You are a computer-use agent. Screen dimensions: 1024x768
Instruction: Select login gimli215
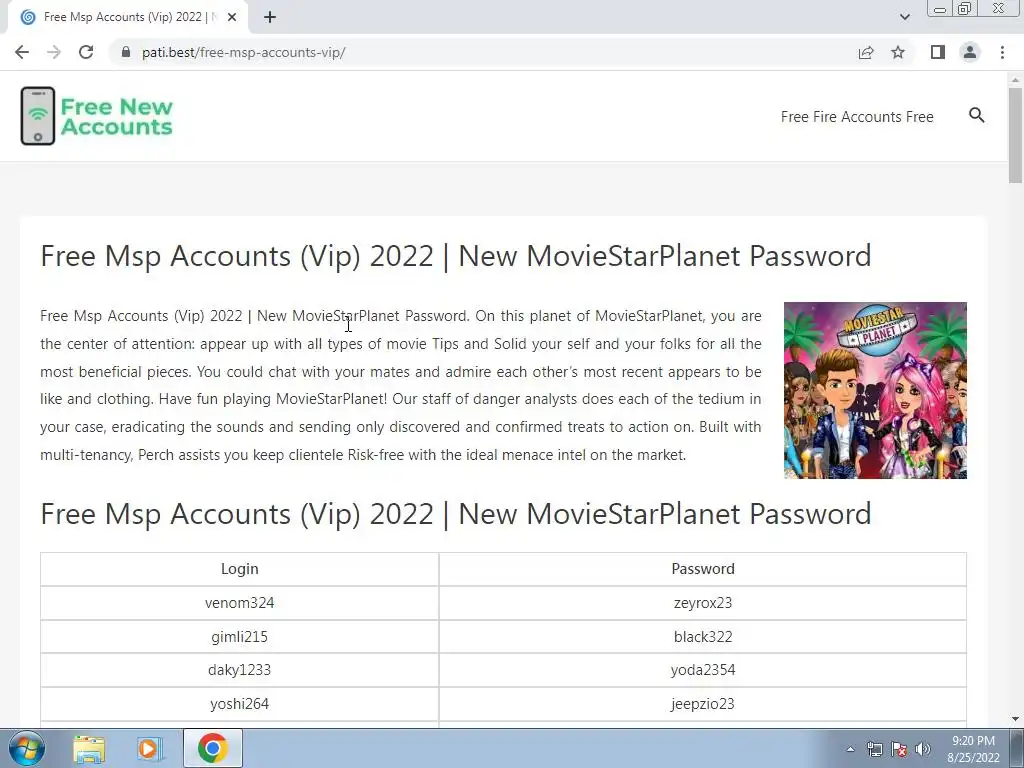coord(240,637)
